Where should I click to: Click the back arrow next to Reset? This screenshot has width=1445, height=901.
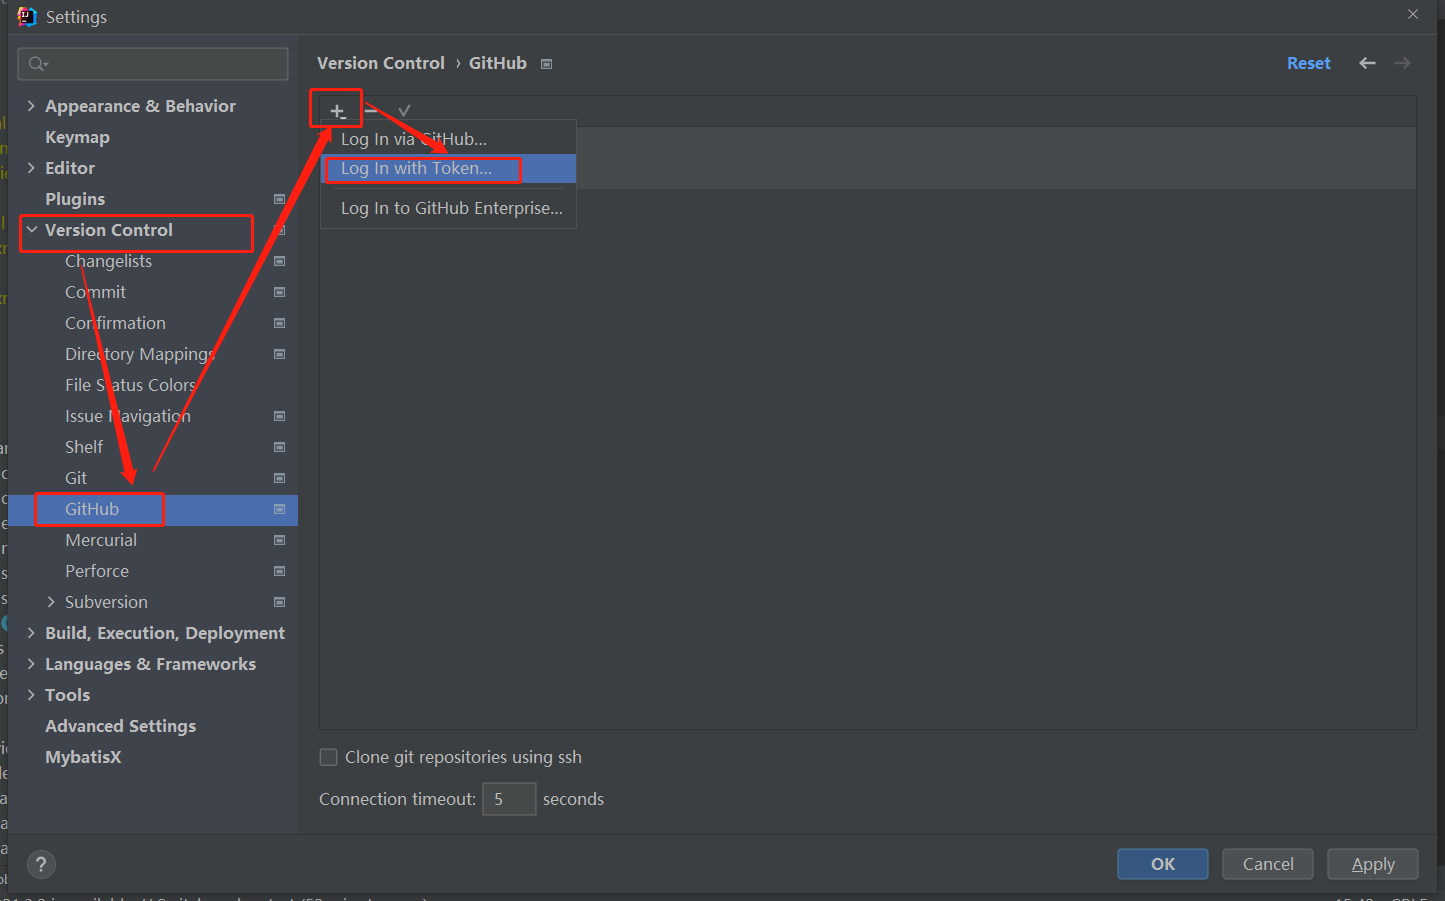click(1367, 63)
